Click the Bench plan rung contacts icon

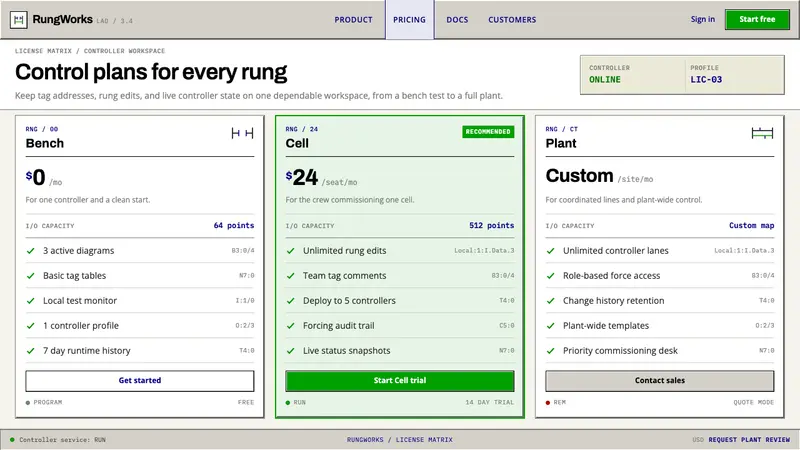pos(242,133)
